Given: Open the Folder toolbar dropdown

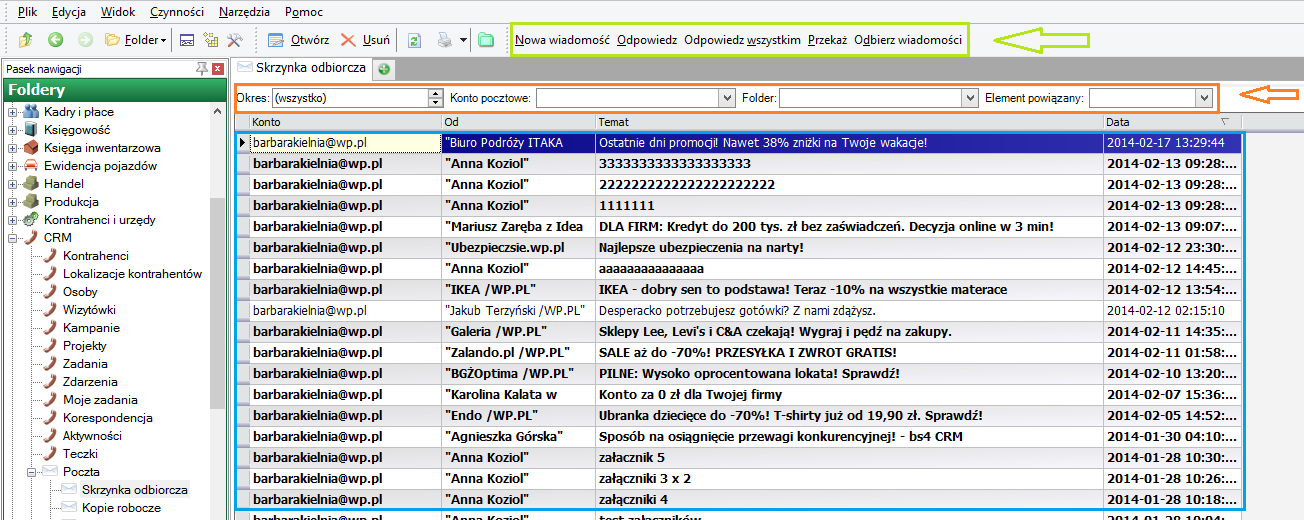Looking at the screenshot, I should pos(137,40).
